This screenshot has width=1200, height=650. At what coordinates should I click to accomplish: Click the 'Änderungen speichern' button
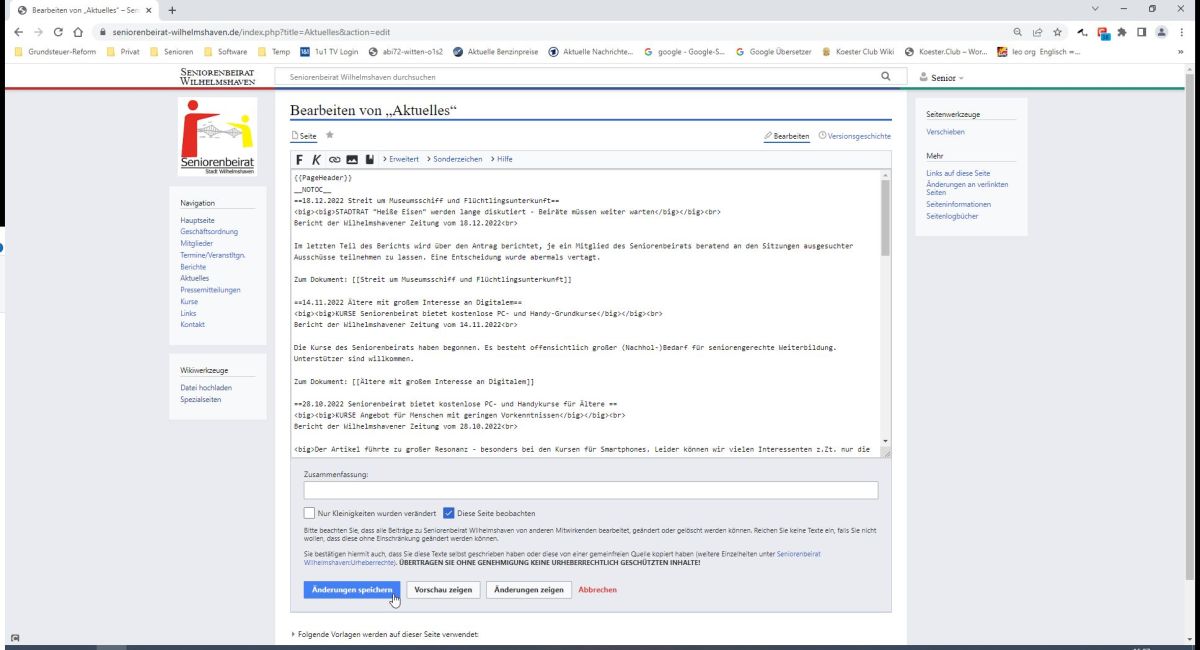[x=352, y=590]
